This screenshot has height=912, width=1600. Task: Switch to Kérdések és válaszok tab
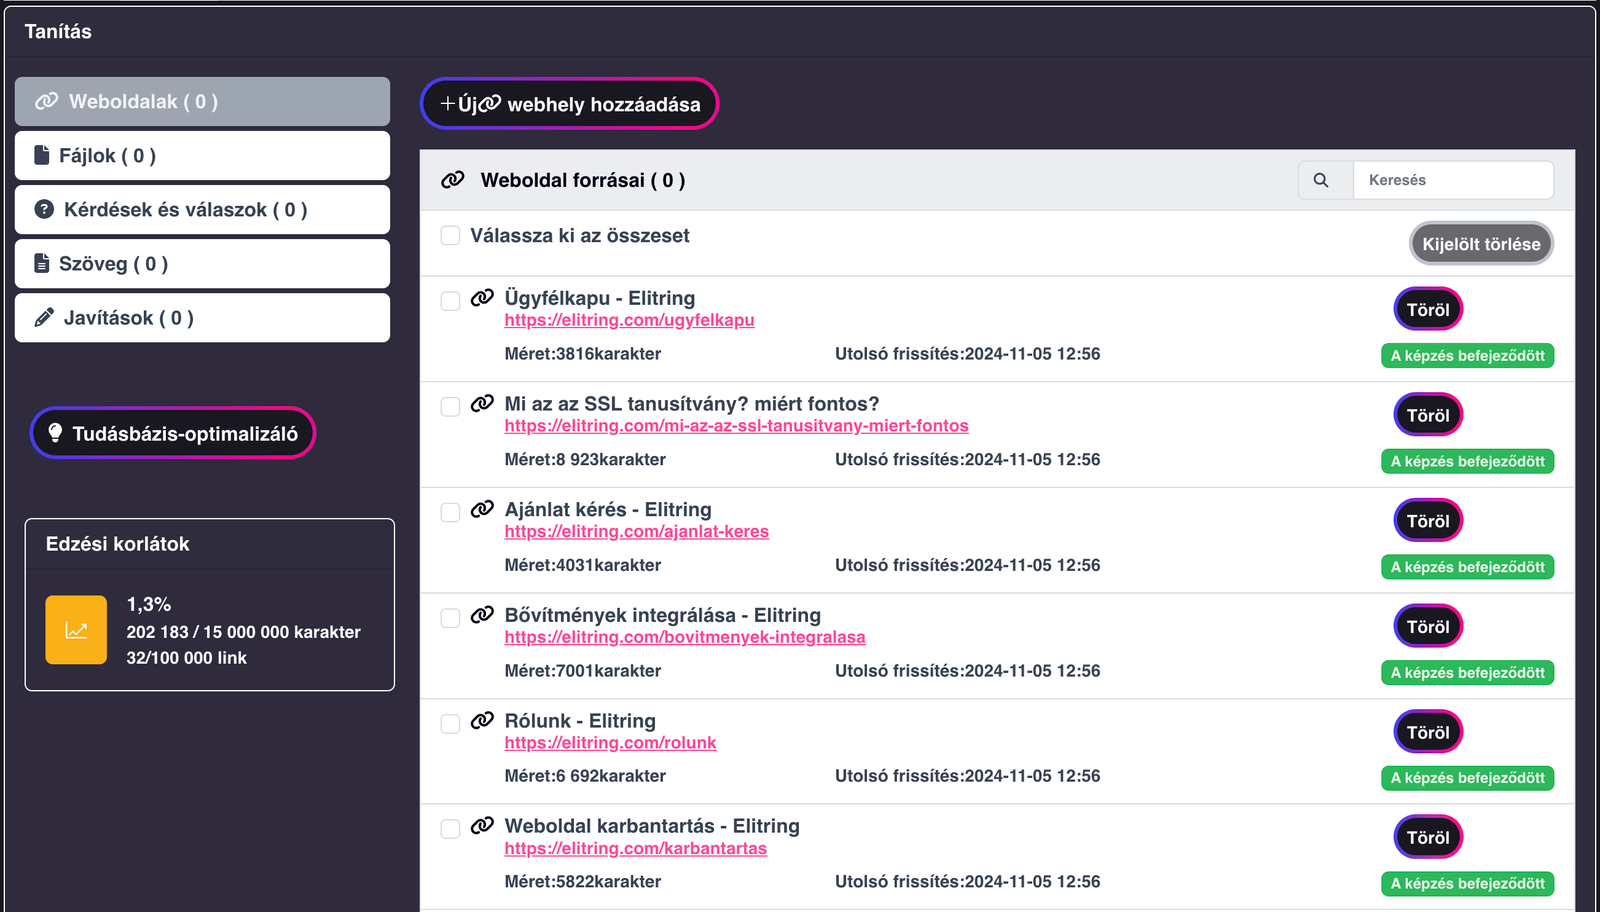tap(202, 209)
